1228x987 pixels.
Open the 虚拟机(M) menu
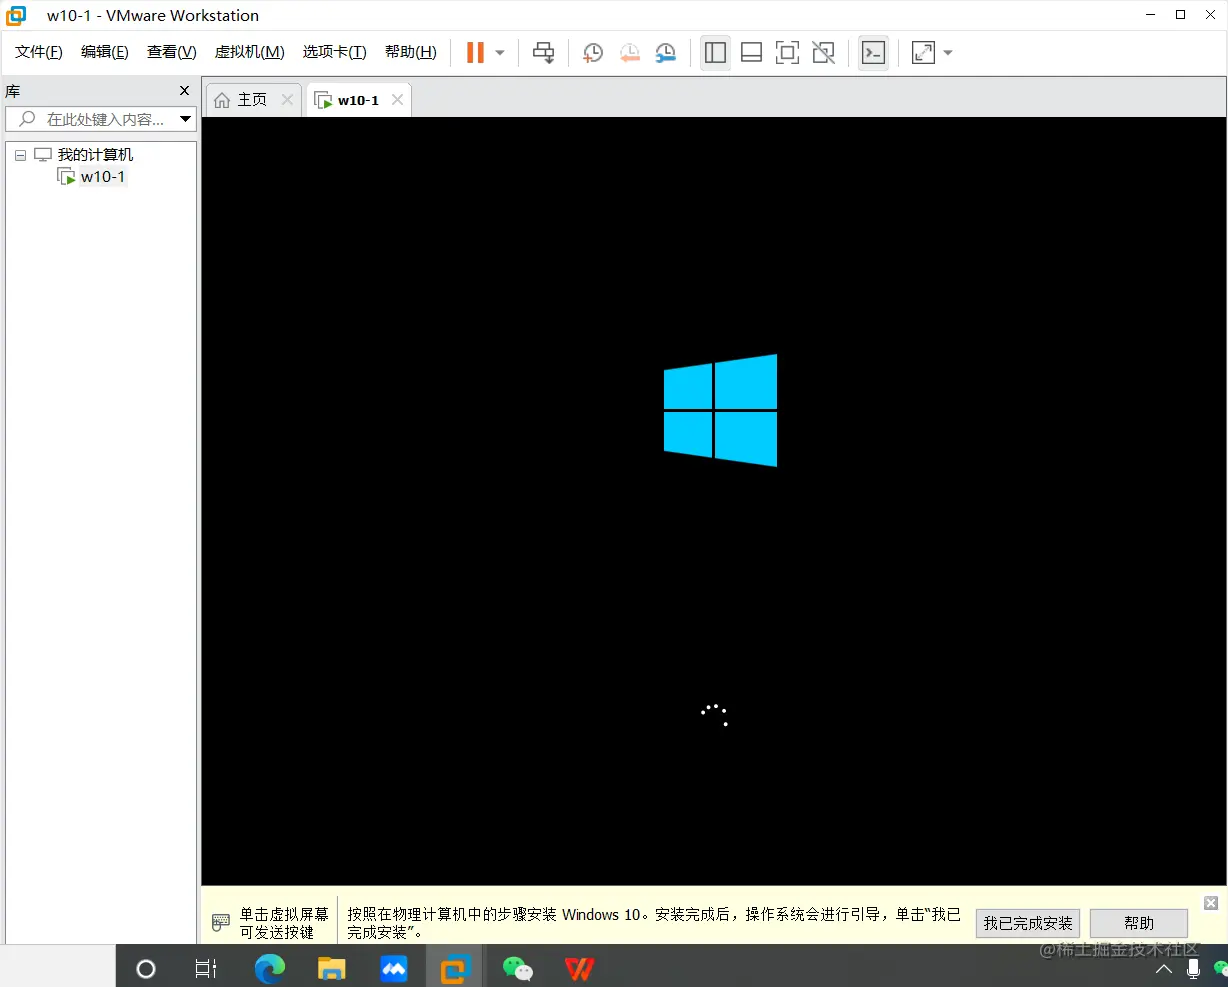click(250, 52)
